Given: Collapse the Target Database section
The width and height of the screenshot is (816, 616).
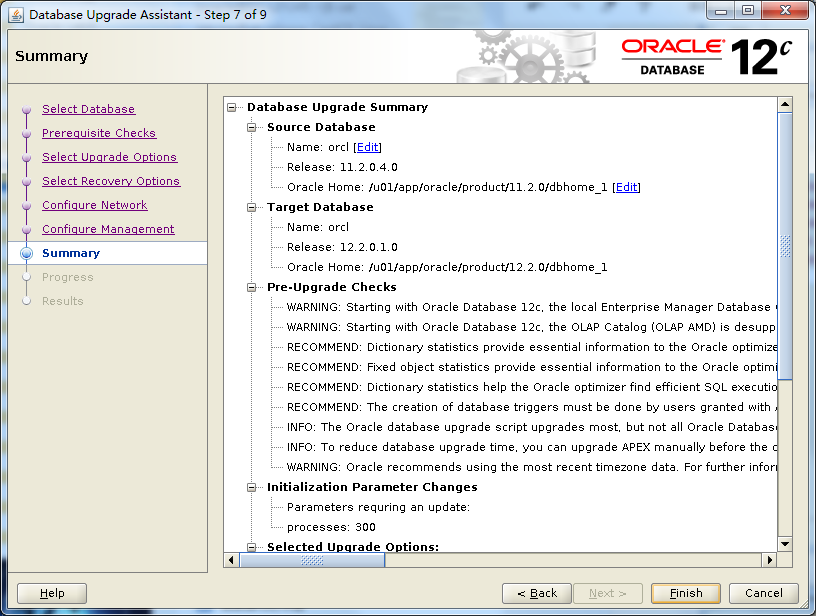Looking at the screenshot, I should point(249,207).
